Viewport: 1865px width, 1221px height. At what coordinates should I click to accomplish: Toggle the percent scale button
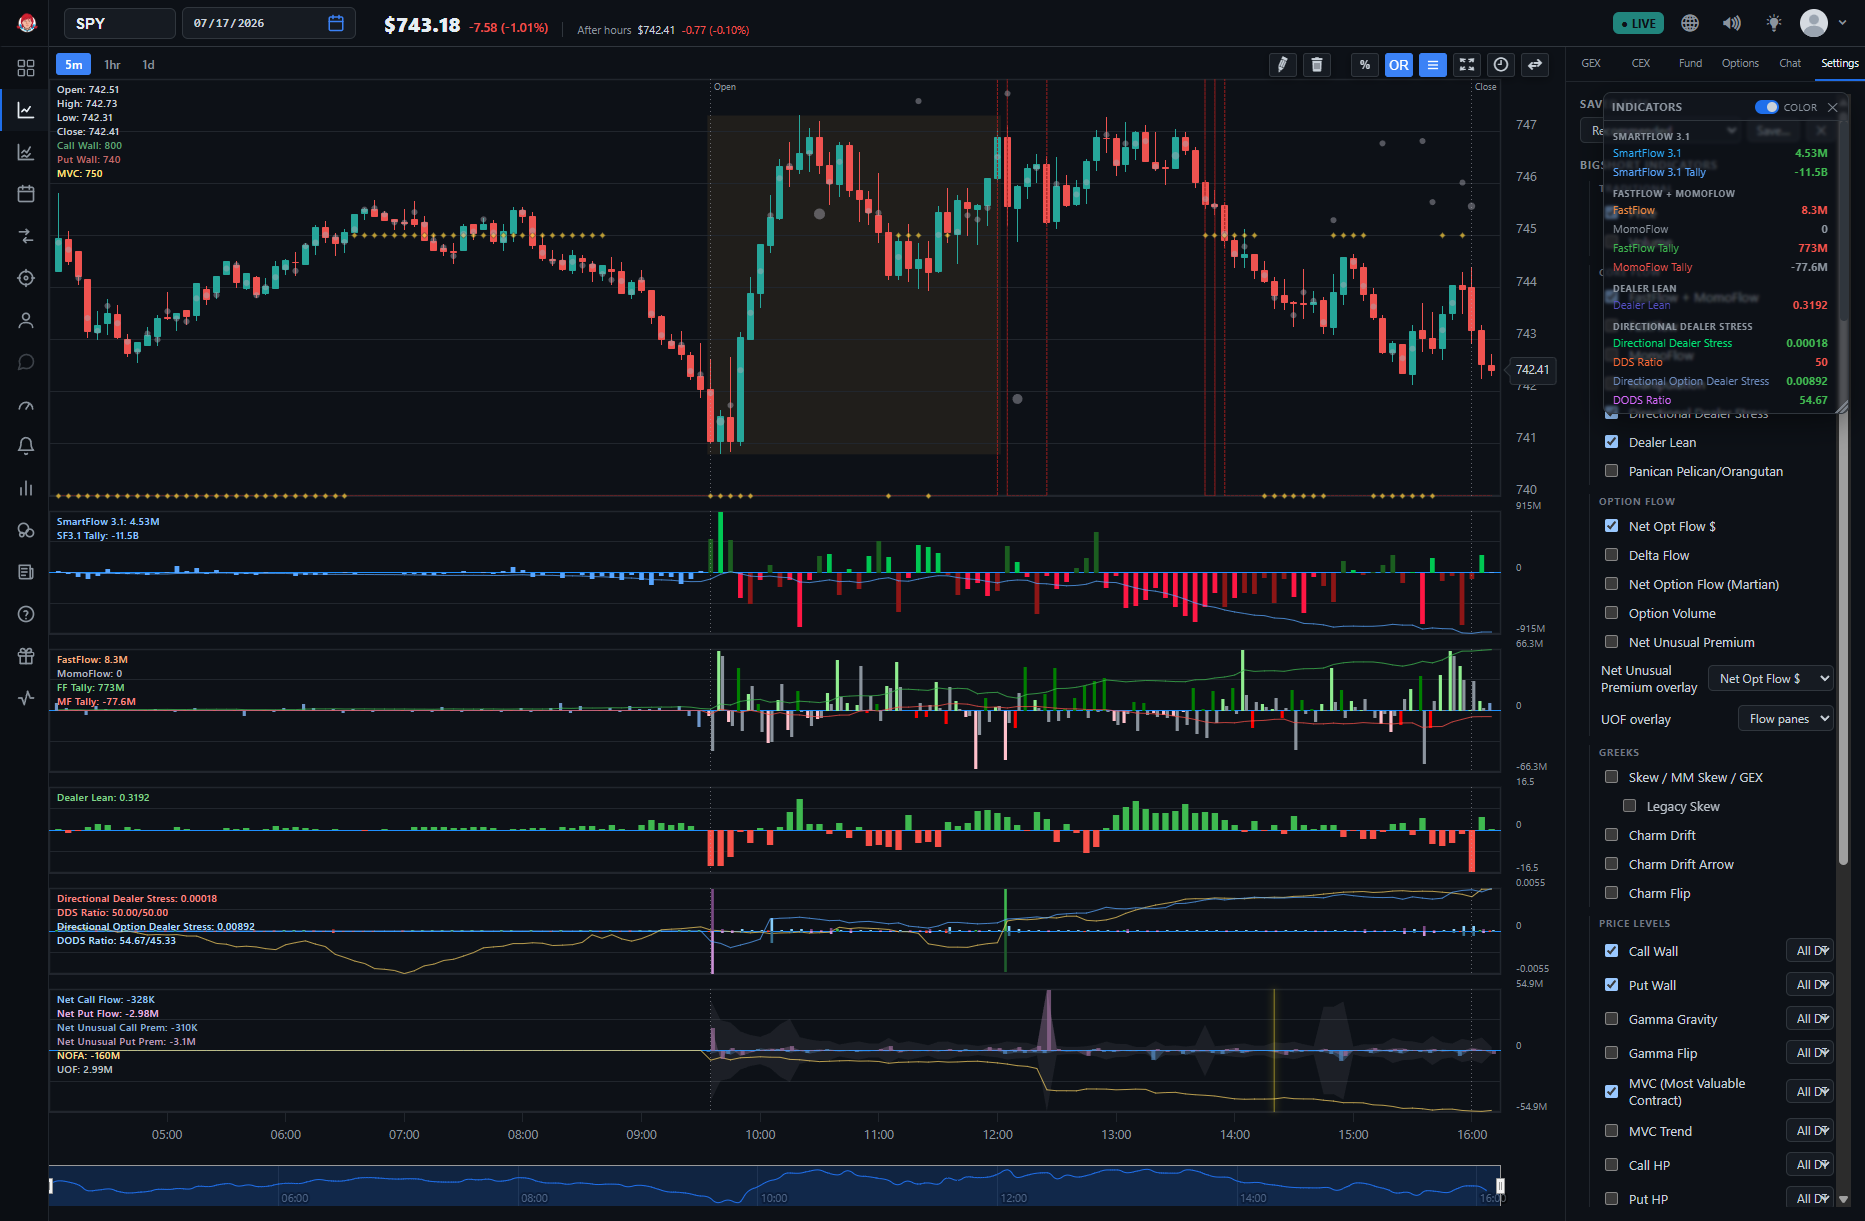point(1364,65)
